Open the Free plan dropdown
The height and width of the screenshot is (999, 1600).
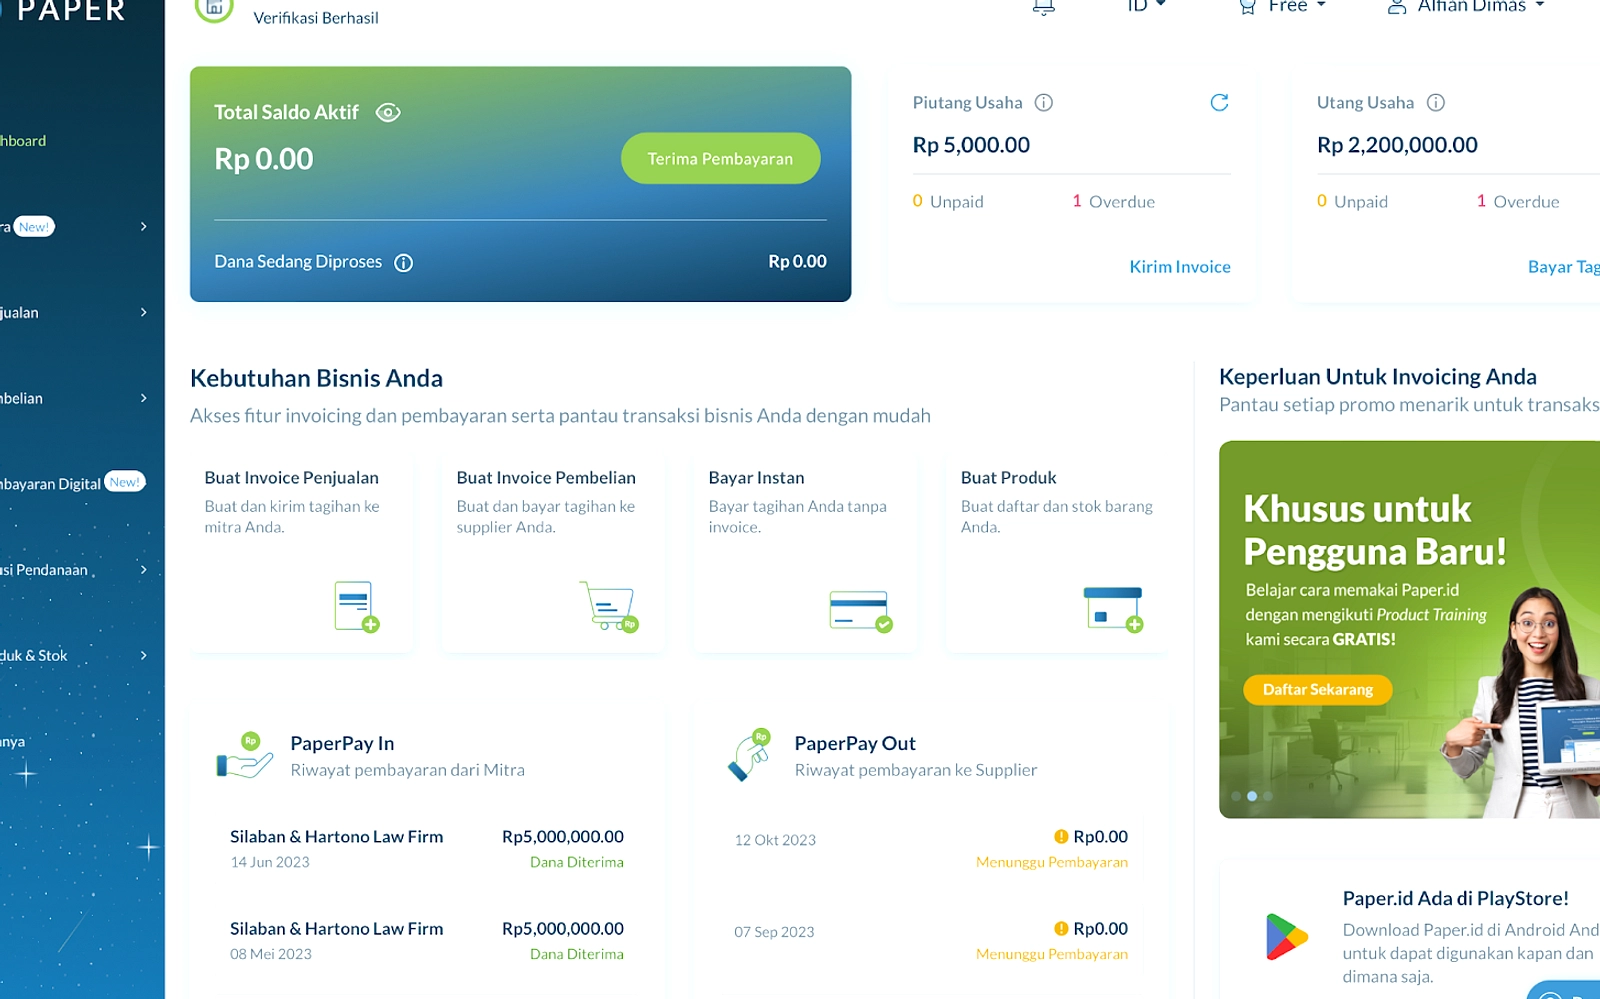coord(1297,6)
